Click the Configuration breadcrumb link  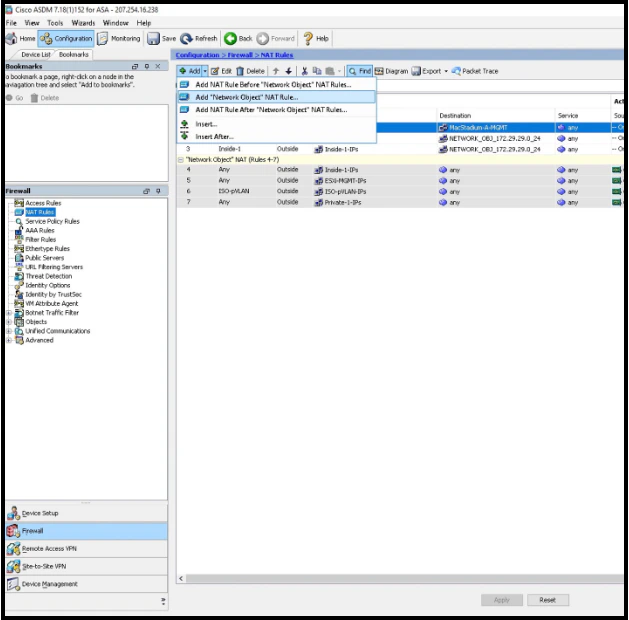(197, 55)
